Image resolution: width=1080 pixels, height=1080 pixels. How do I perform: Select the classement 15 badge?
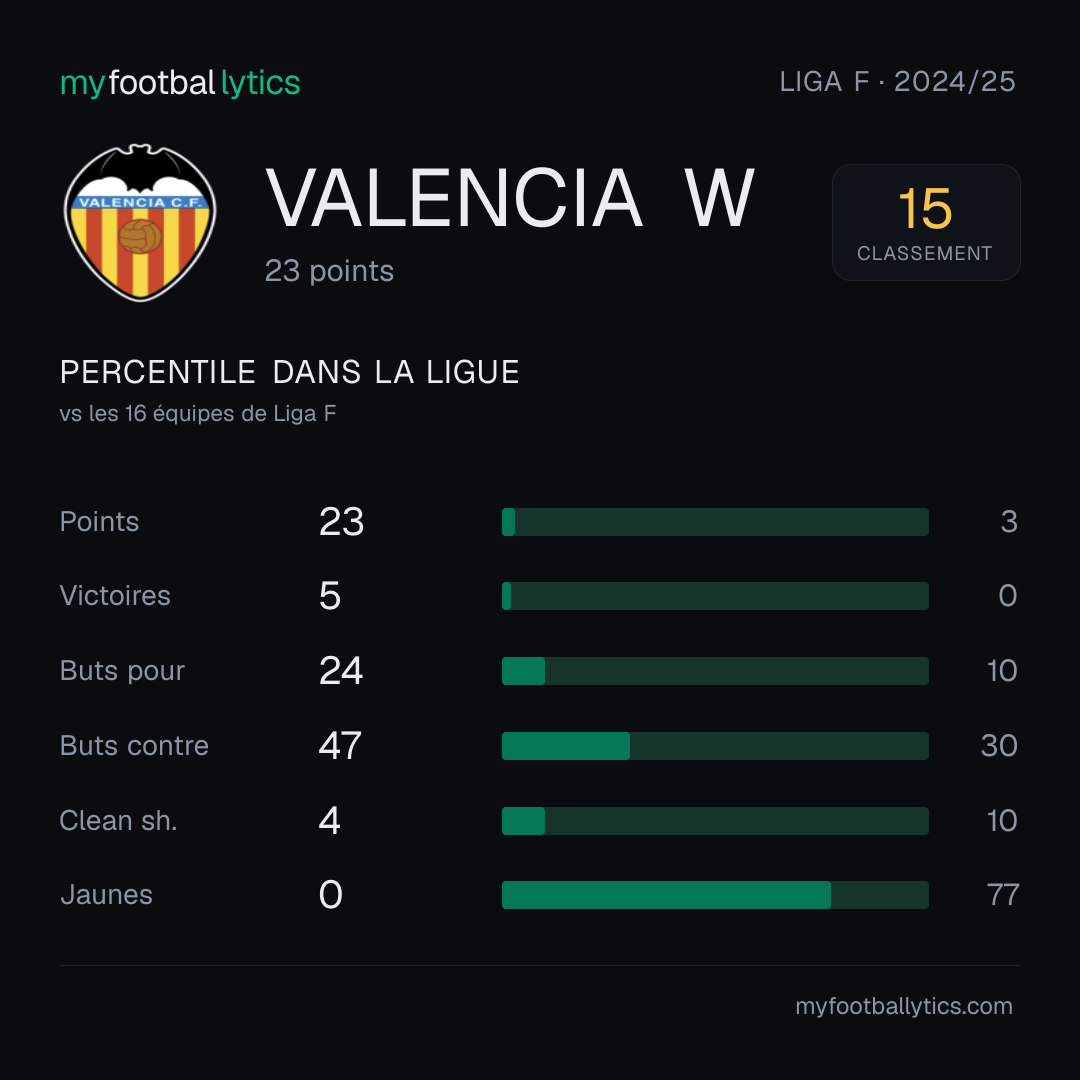pos(926,222)
